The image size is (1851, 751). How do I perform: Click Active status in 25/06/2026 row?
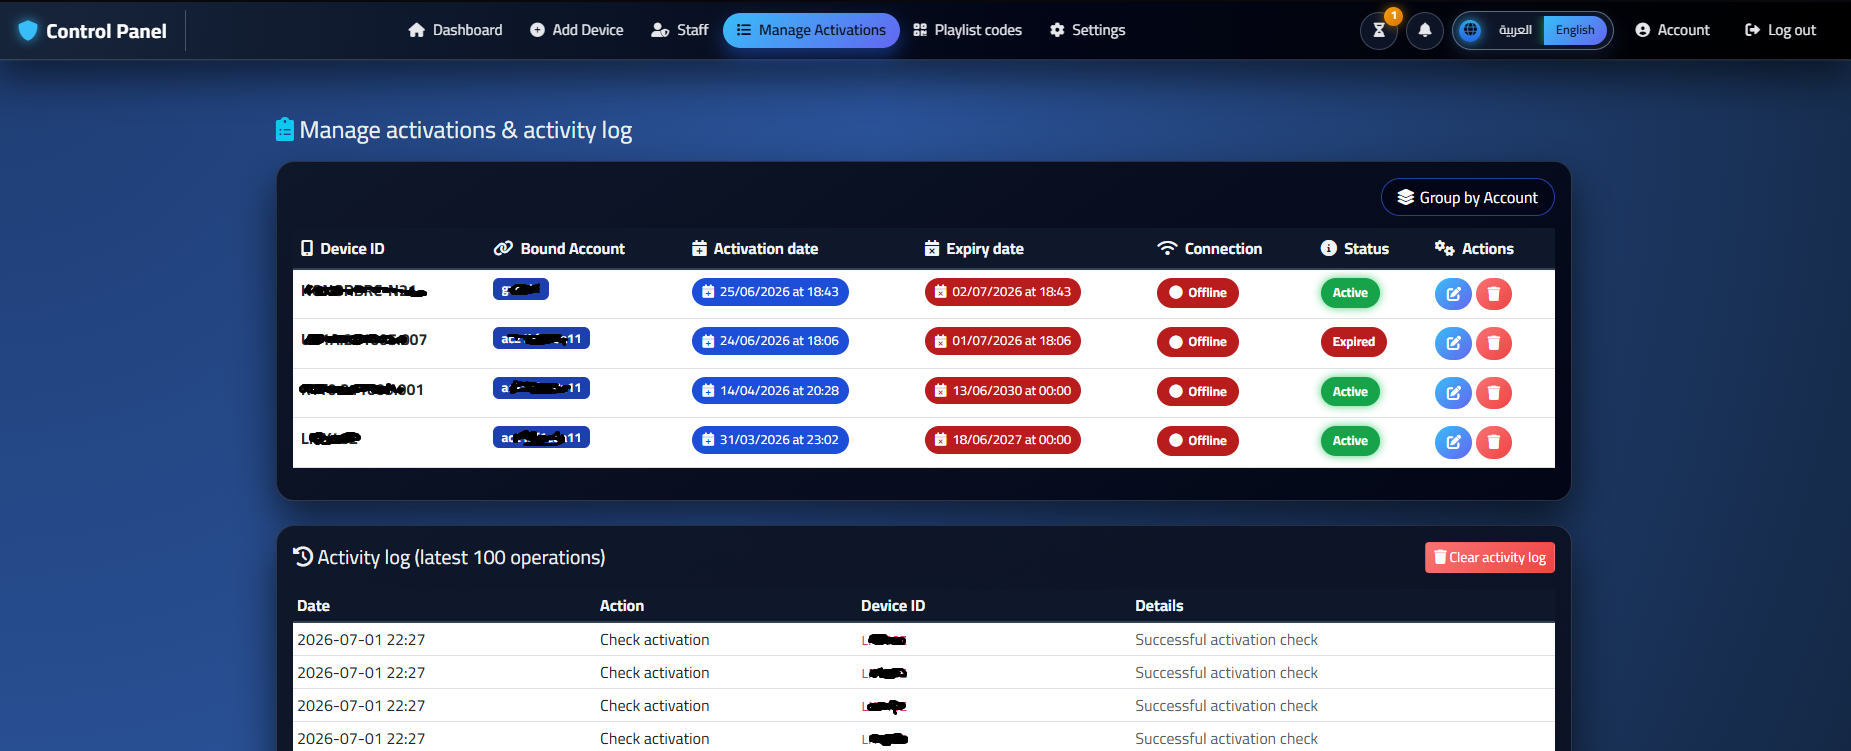point(1350,293)
